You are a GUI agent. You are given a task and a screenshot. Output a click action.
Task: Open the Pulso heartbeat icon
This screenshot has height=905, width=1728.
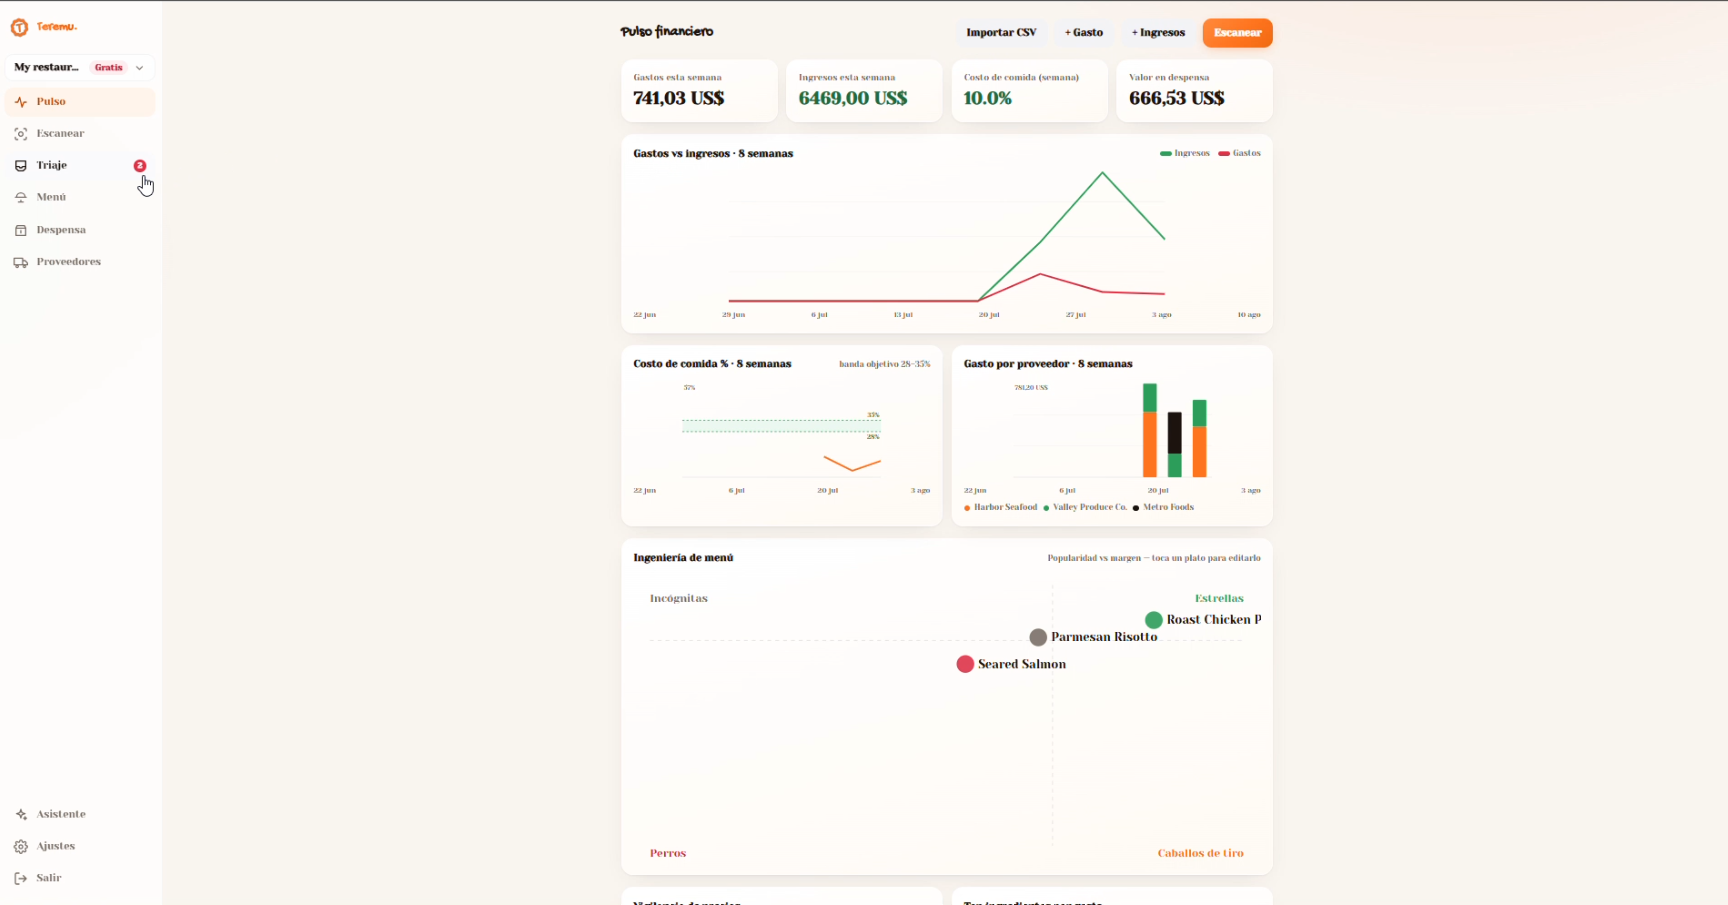21,102
